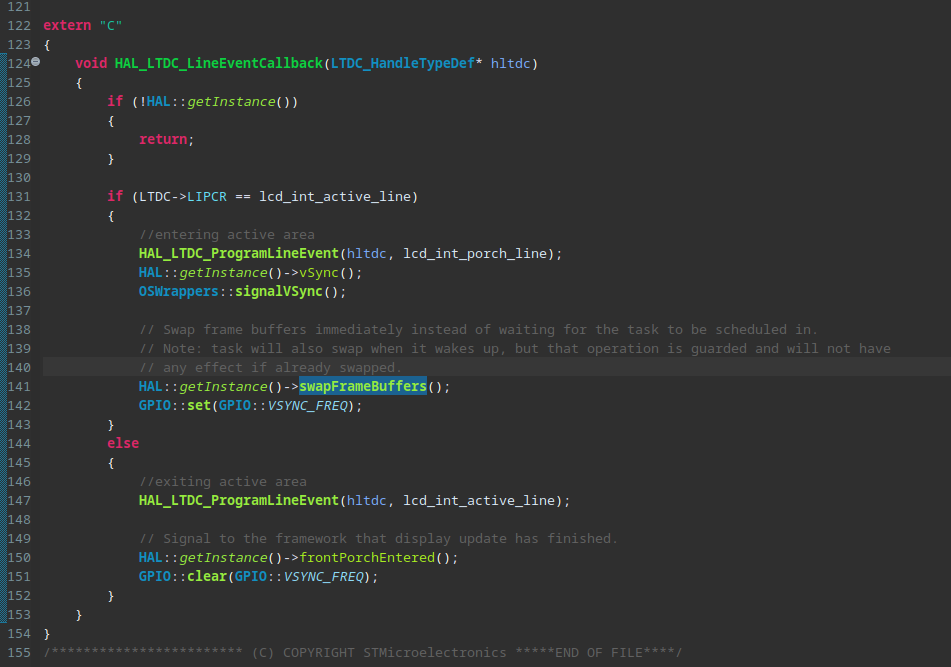This screenshot has width=951, height=667.
Task: Place cursor on the extern "C" keyword
Action: coord(66,24)
